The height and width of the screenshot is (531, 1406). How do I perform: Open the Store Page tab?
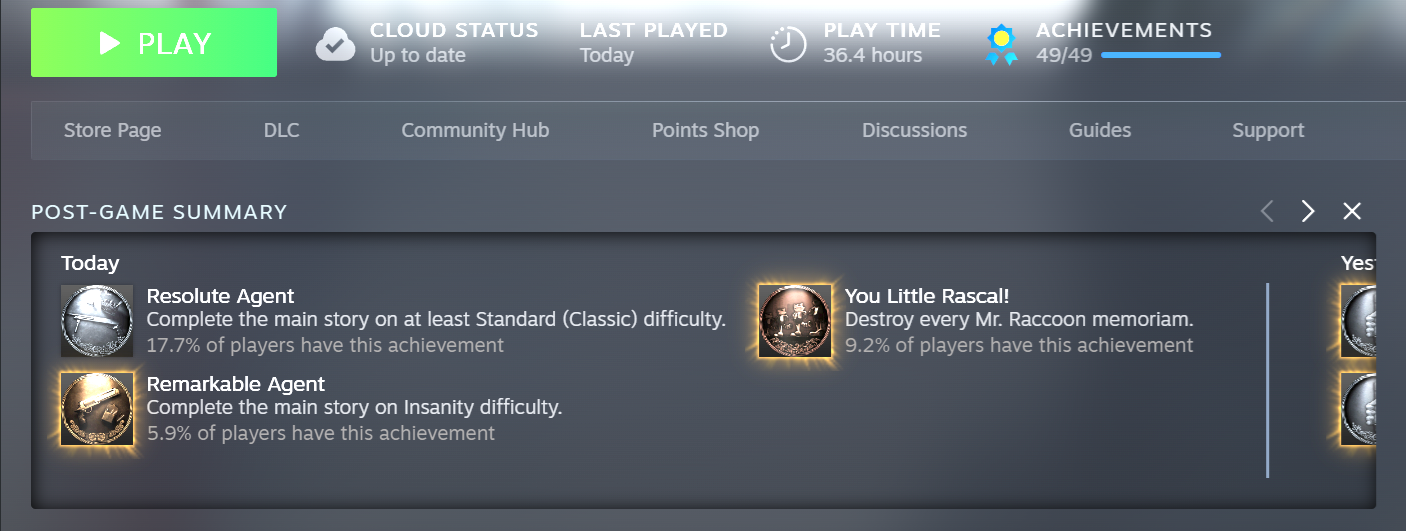(112, 130)
